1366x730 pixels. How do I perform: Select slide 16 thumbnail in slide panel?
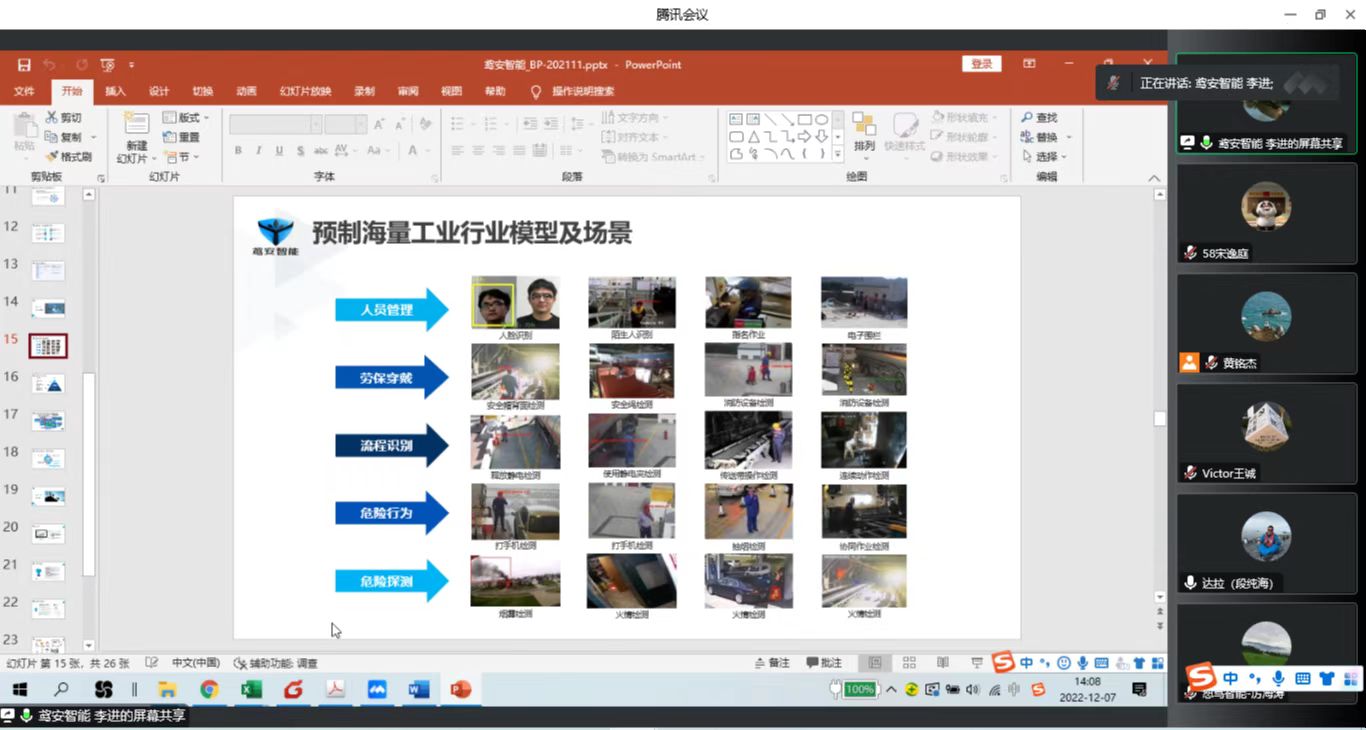click(x=48, y=384)
